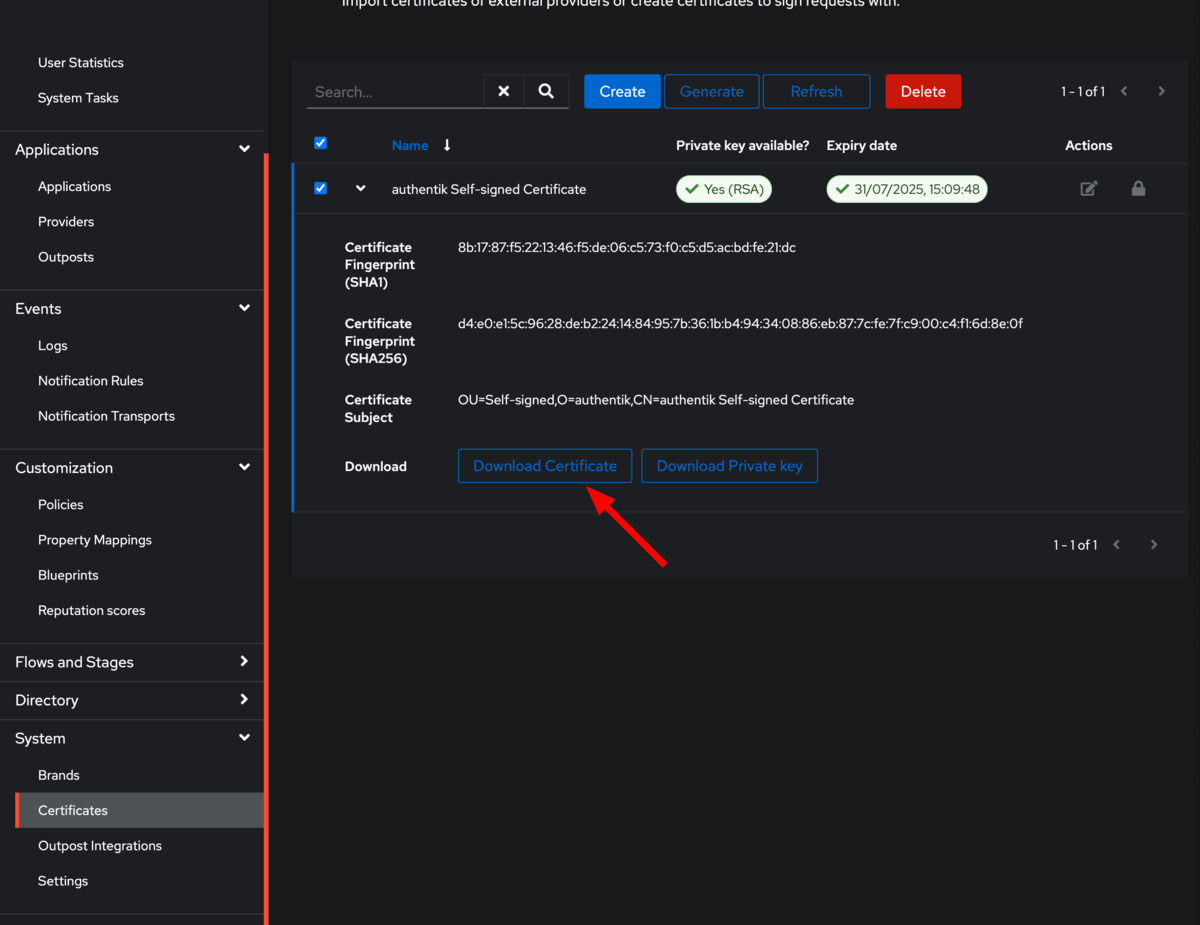Uncheck the authentik Self-signed Certificate row

click(x=320, y=188)
